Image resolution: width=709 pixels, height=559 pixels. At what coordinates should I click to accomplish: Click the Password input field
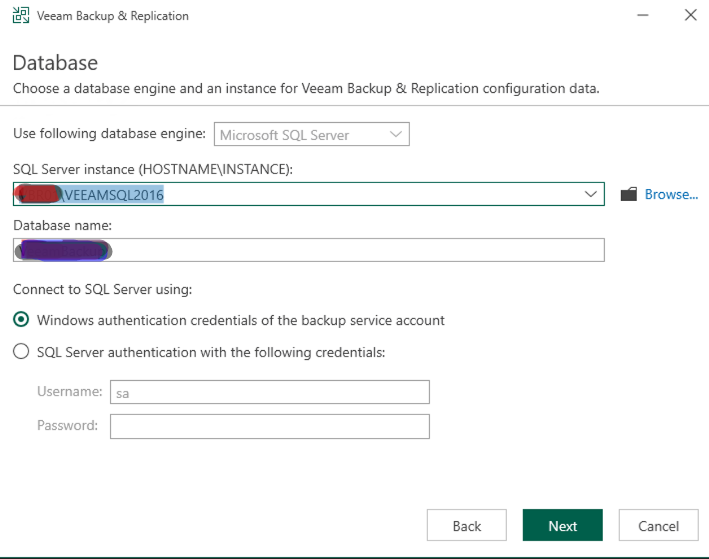pyautogui.click(x=269, y=426)
